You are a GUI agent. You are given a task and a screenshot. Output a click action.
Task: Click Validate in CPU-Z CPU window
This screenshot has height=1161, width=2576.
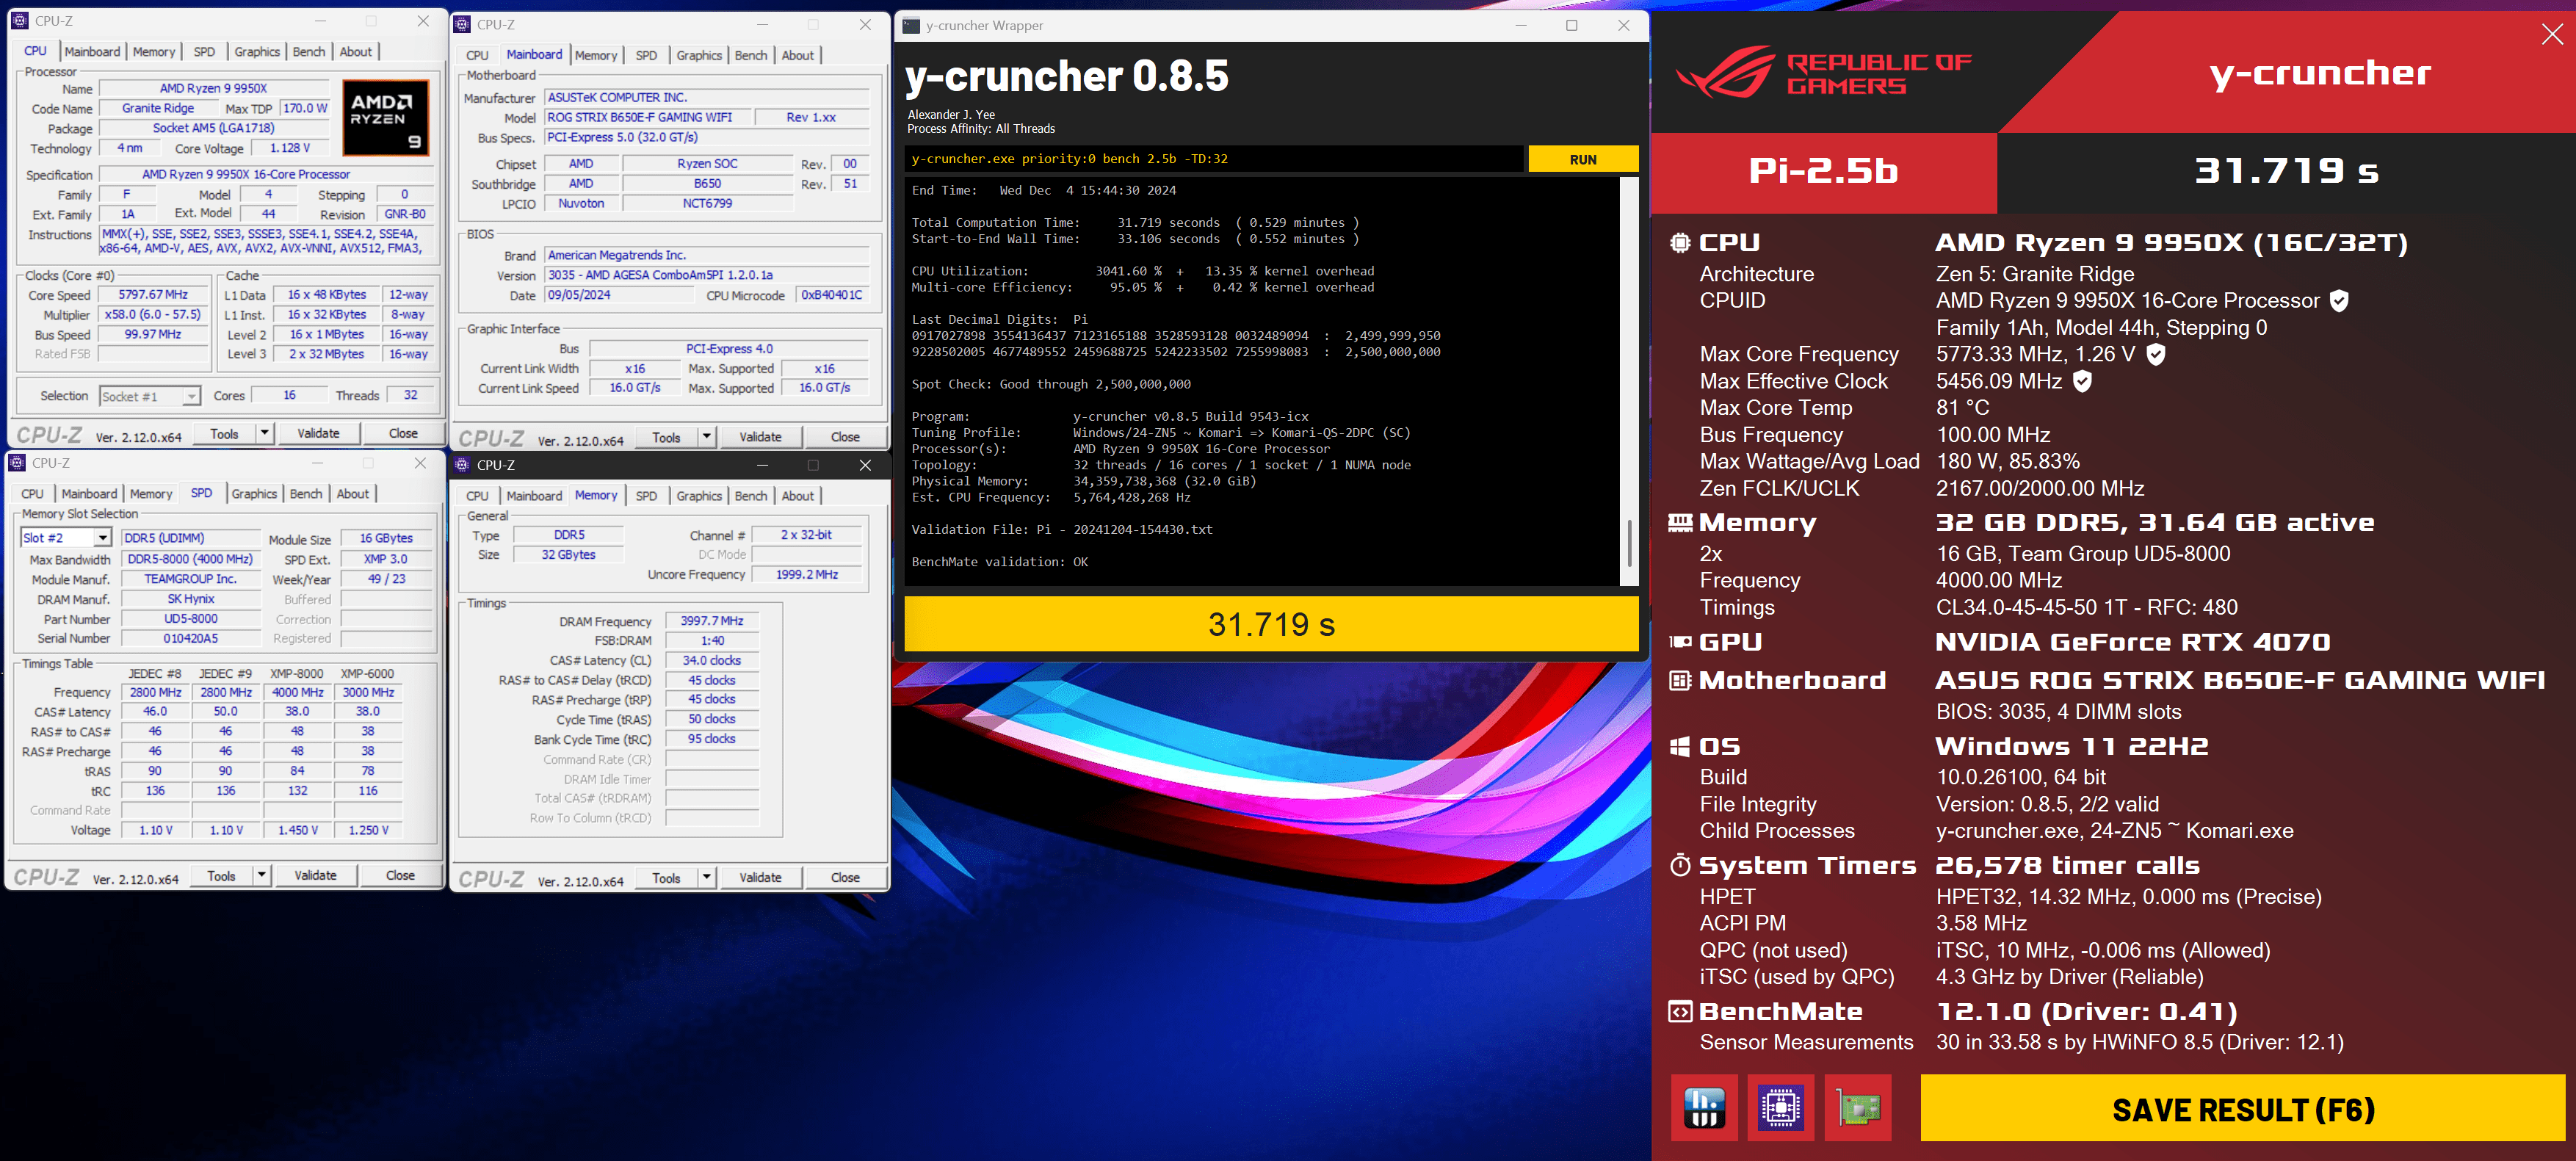tap(318, 433)
